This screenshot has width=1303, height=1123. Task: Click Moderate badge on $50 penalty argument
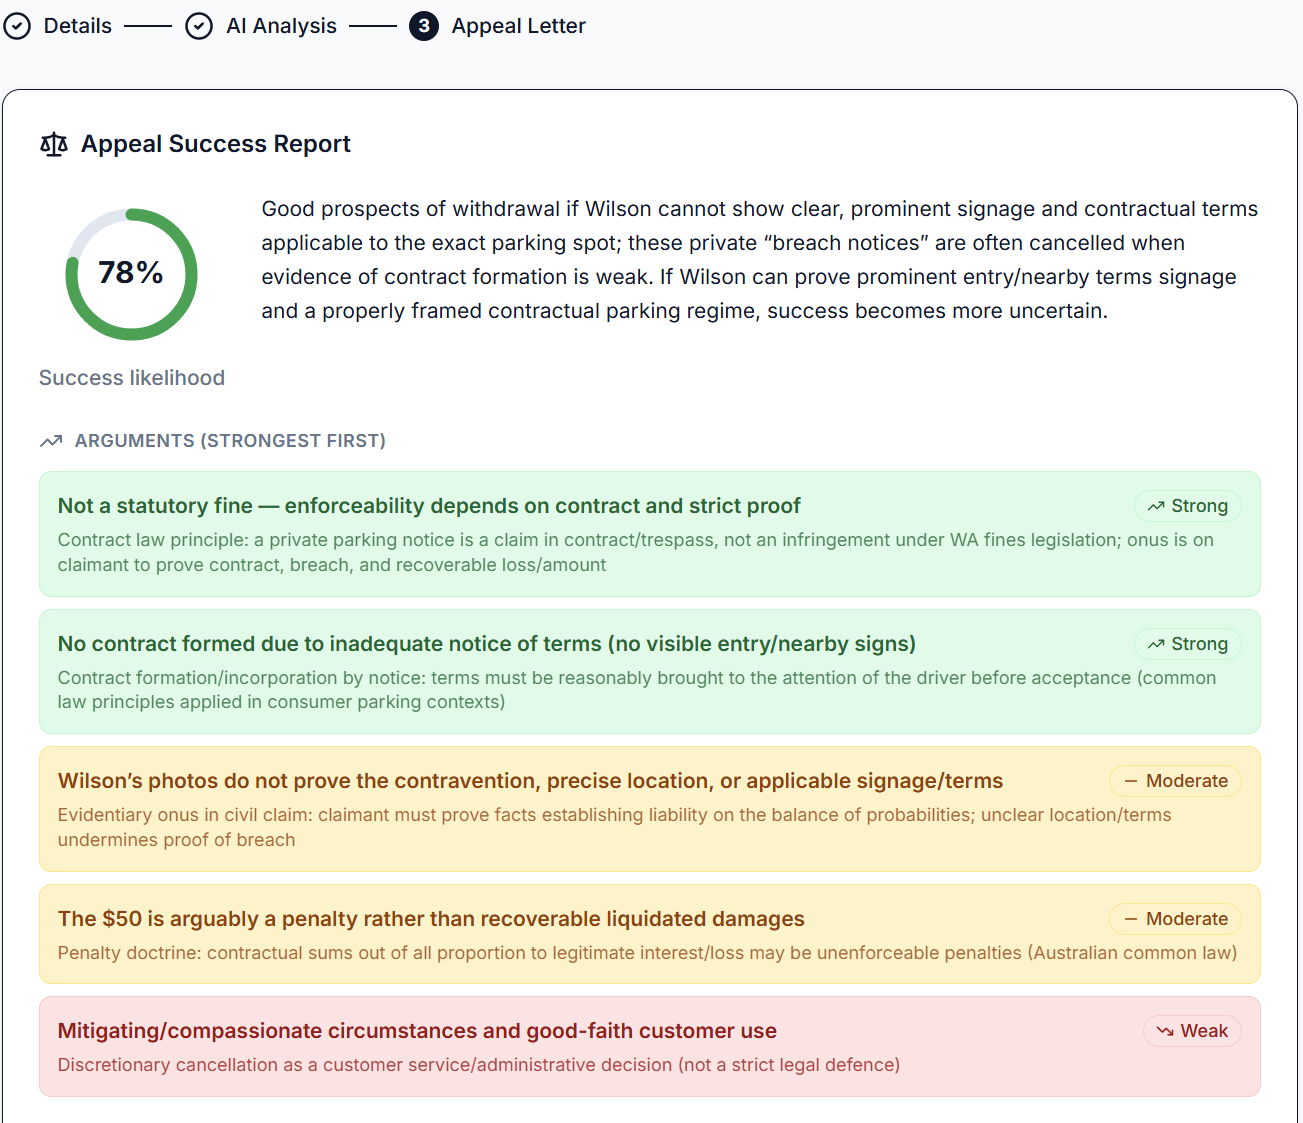tap(1175, 919)
